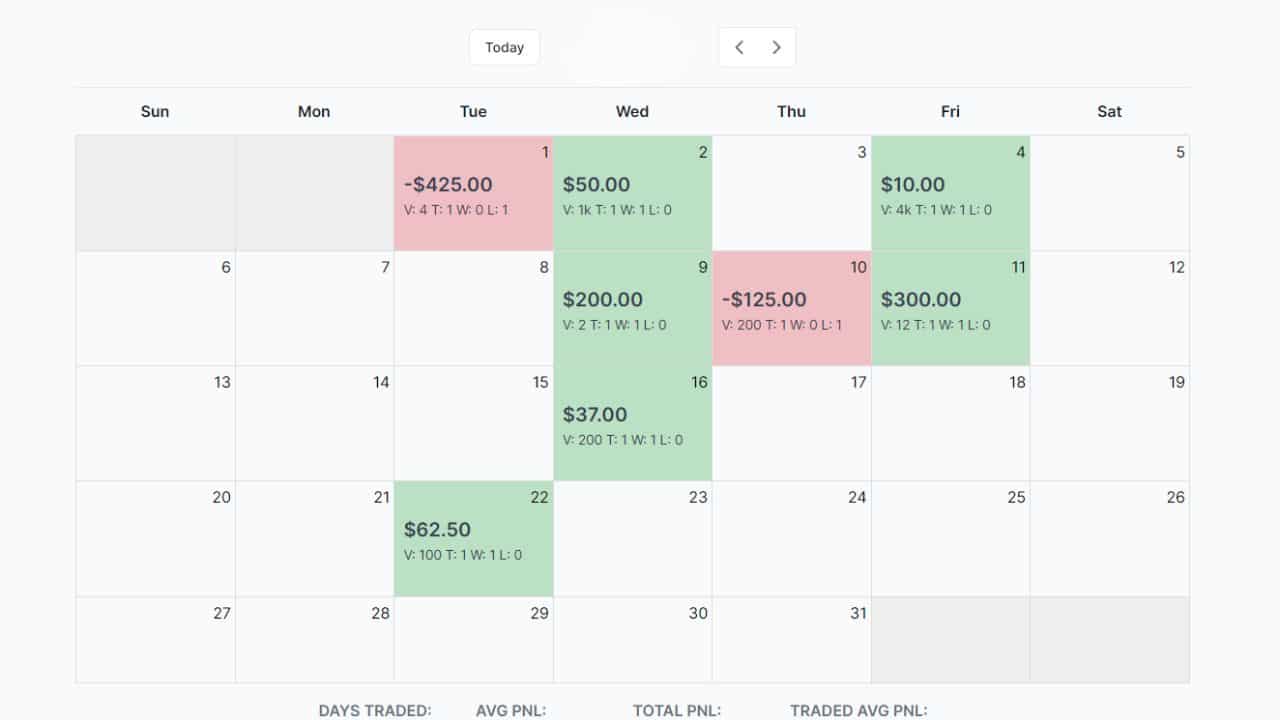Click the Sun column header
The image size is (1280, 720).
tap(155, 111)
